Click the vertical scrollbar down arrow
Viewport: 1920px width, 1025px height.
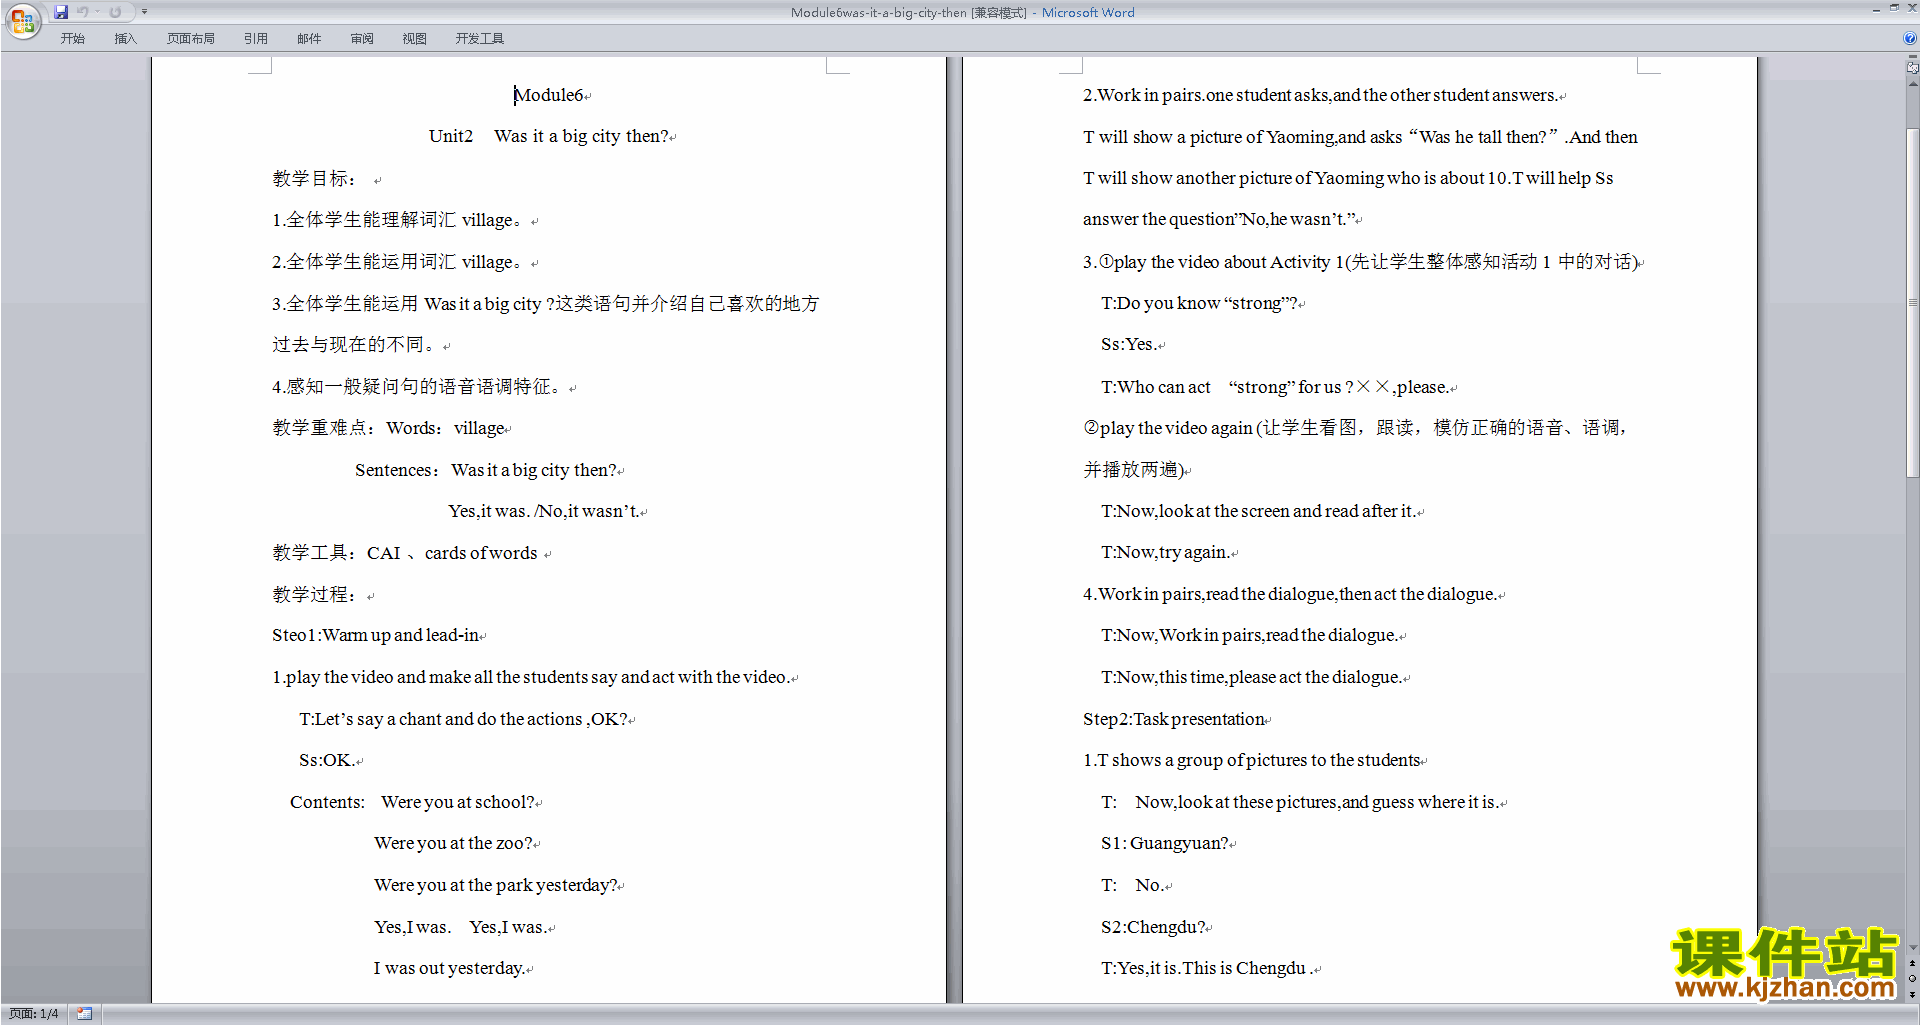point(1912,947)
